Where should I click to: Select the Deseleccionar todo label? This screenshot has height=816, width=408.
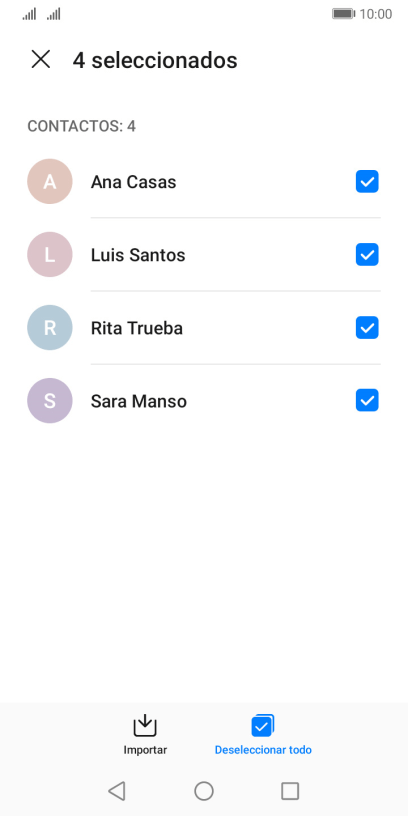(x=263, y=750)
